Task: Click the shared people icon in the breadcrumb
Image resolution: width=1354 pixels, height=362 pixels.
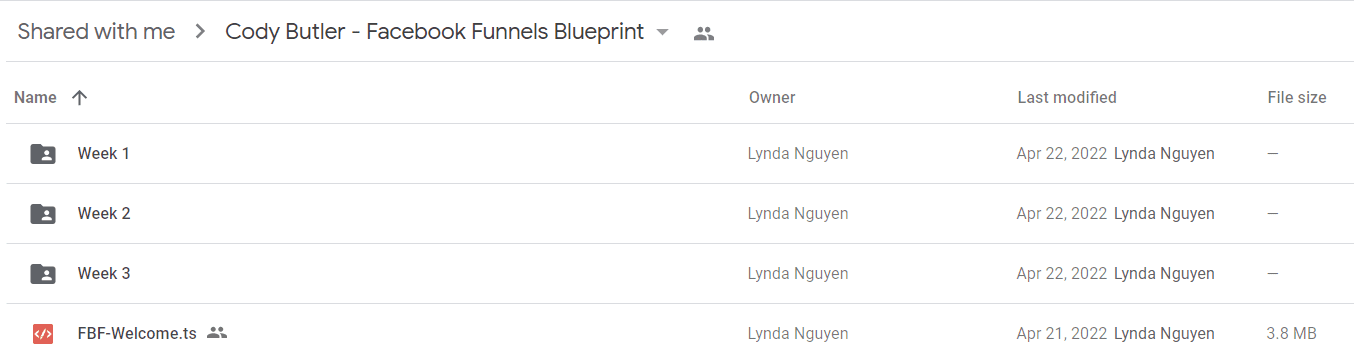Action: coord(704,33)
